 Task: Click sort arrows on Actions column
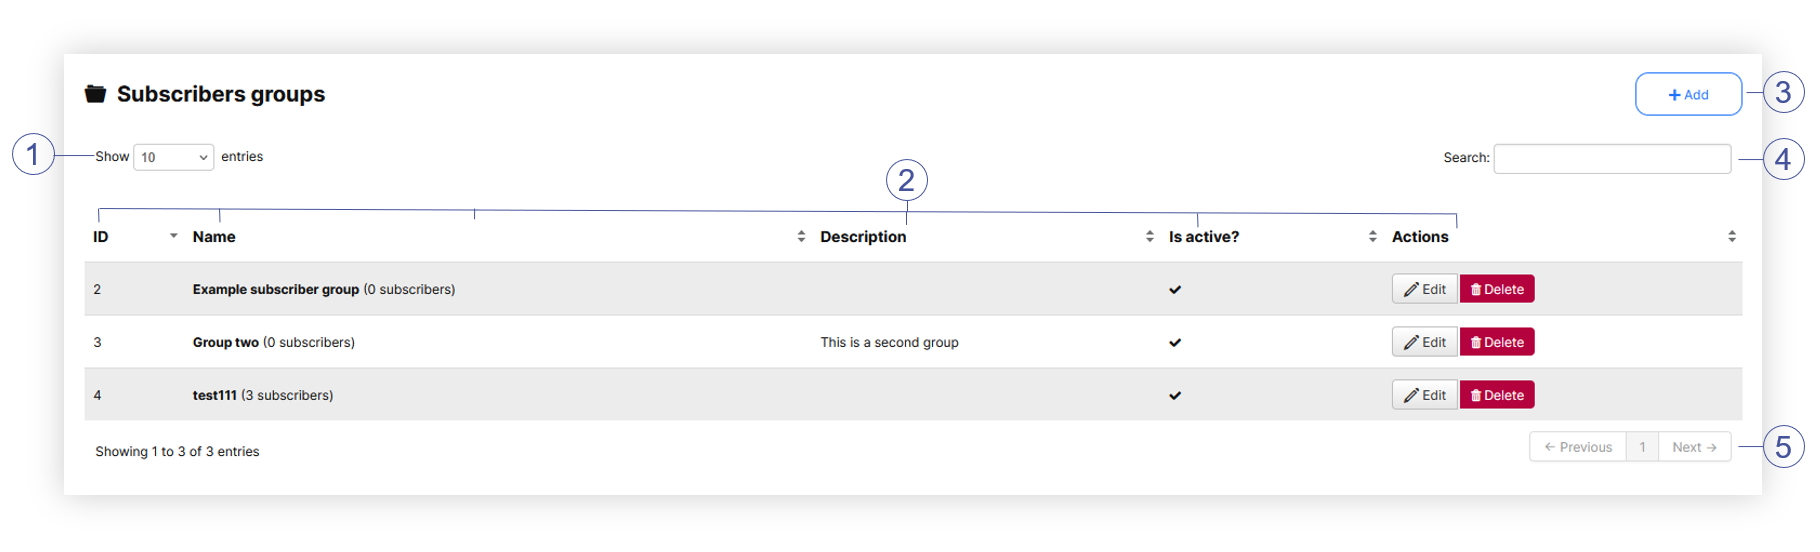[x=1731, y=237]
